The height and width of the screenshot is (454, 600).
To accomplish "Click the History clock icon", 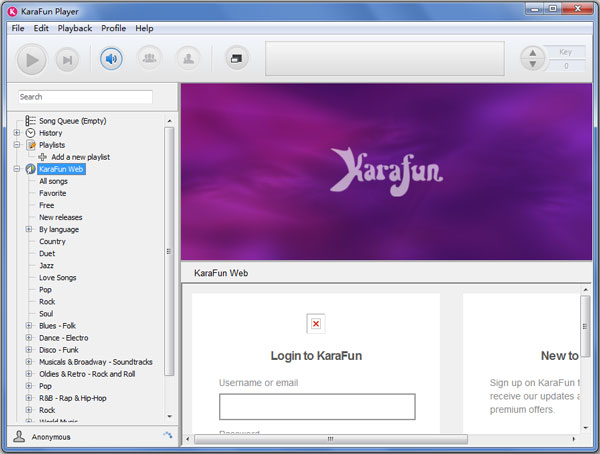I will coord(30,133).
